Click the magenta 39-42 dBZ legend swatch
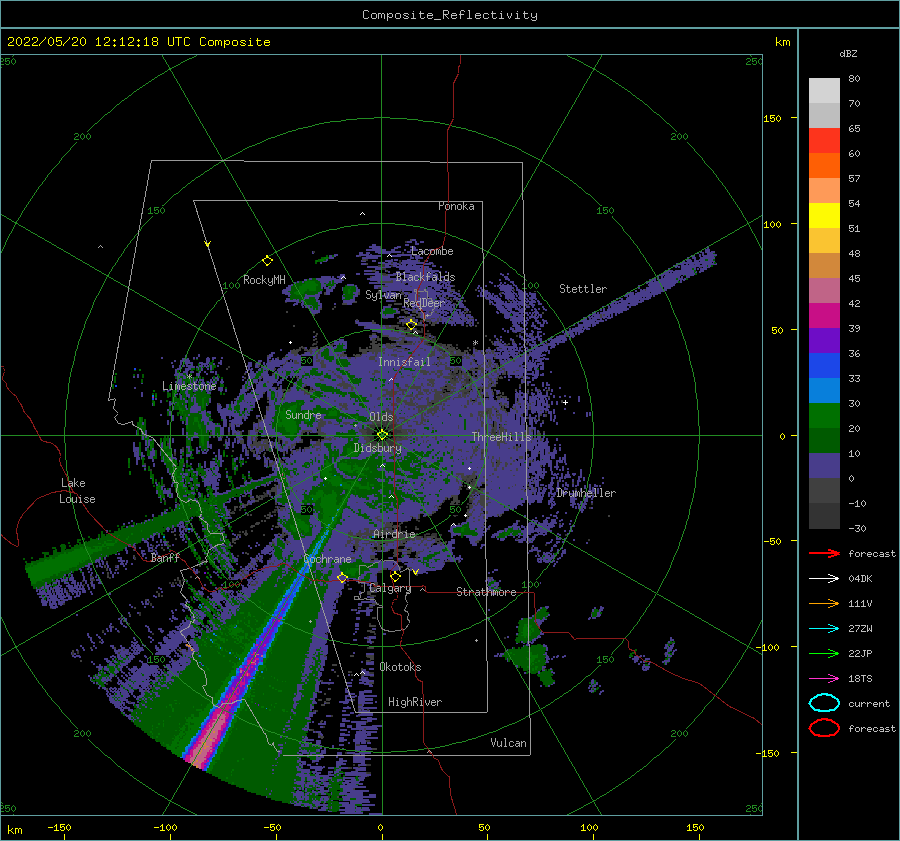The height and width of the screenshot is (841, 900). coord(824,316)
